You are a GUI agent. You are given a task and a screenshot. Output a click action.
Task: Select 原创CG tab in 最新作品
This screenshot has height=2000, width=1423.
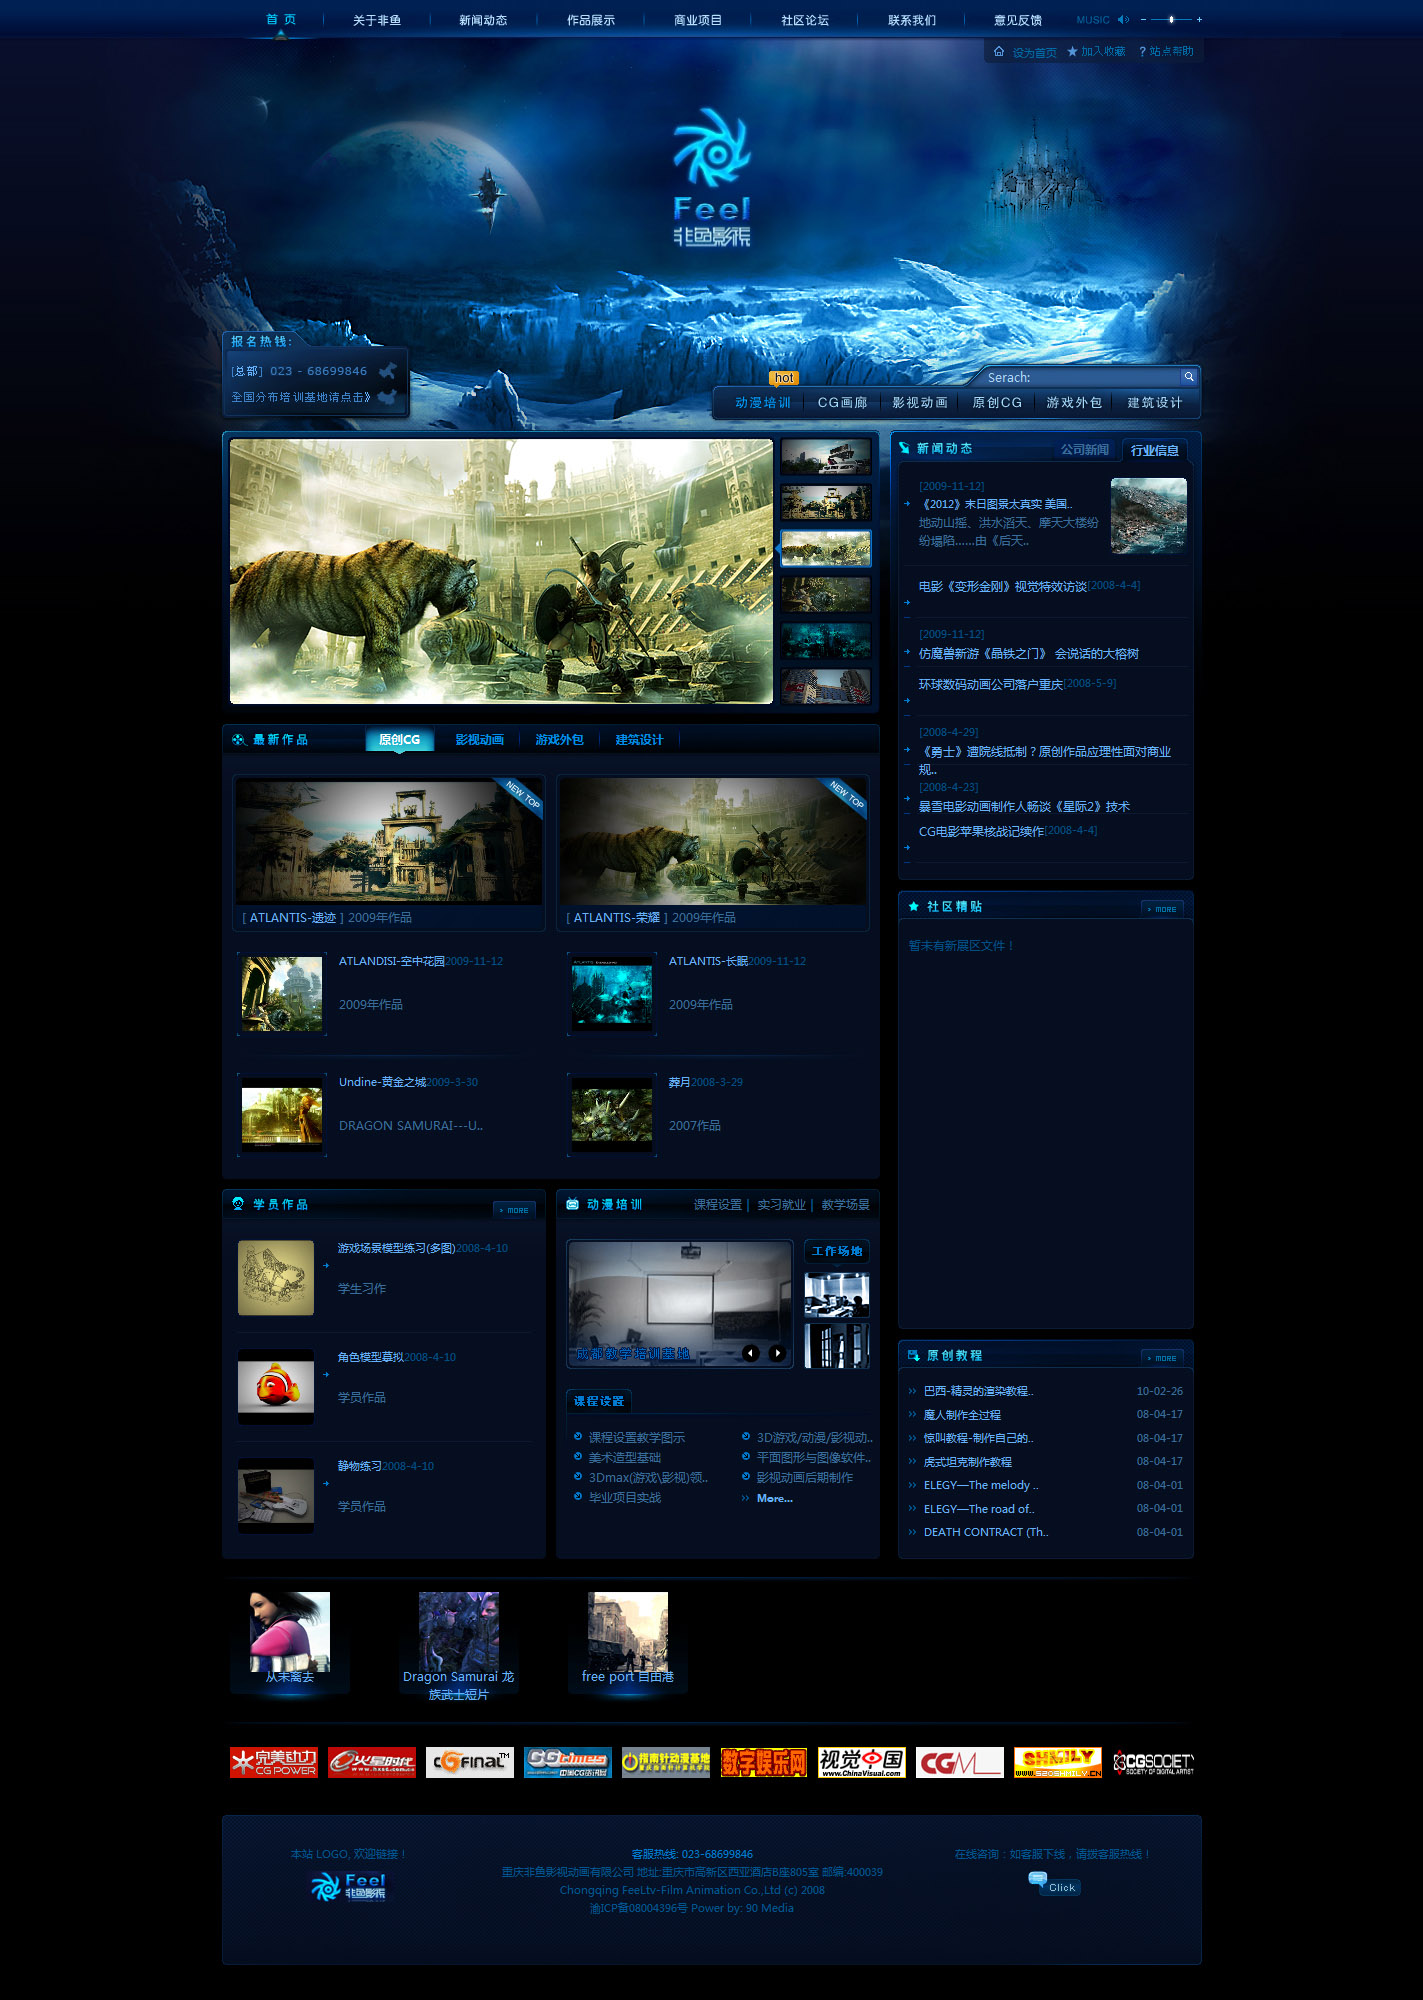tap(399, 740)
